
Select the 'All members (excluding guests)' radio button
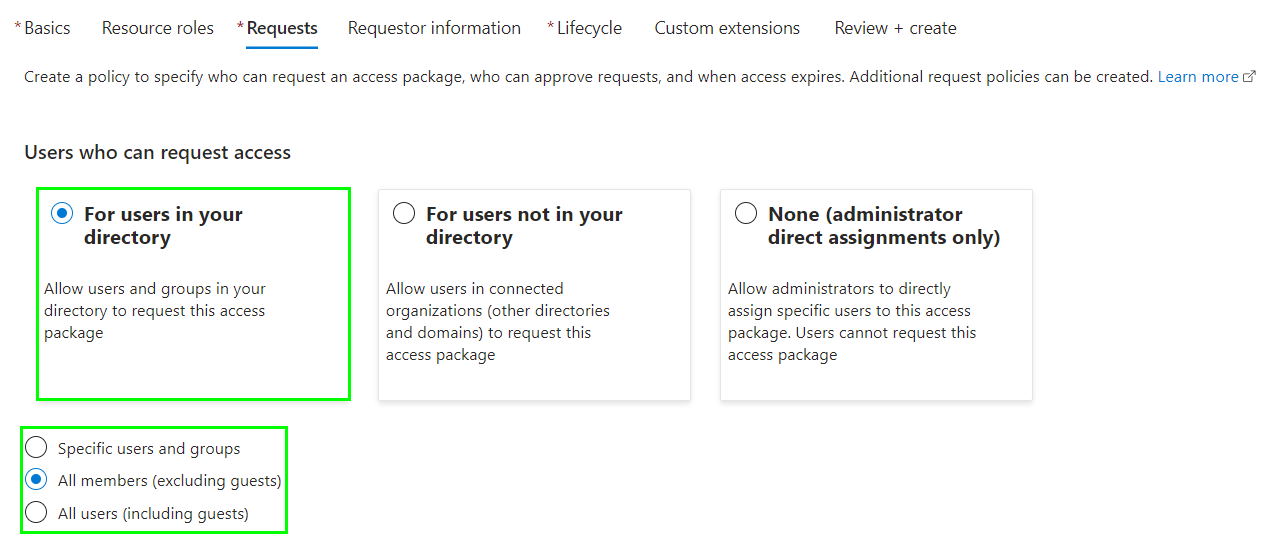pyautogui.click(x=36, y=480)
